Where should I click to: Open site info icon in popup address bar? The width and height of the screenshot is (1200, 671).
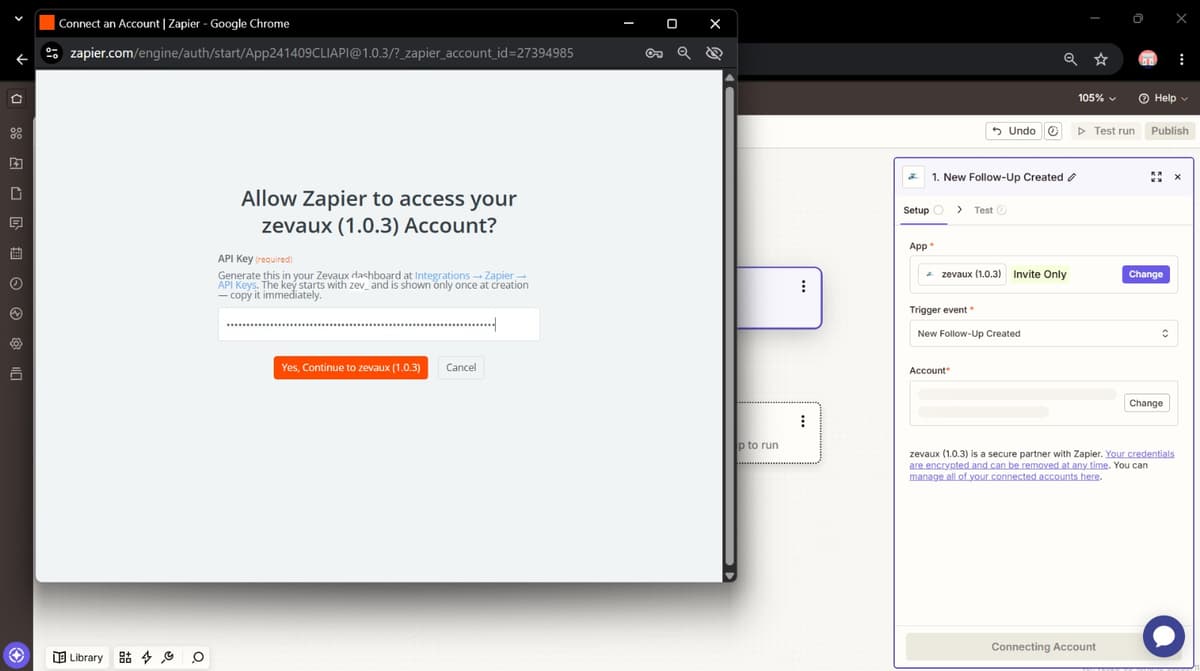point(53,53)
